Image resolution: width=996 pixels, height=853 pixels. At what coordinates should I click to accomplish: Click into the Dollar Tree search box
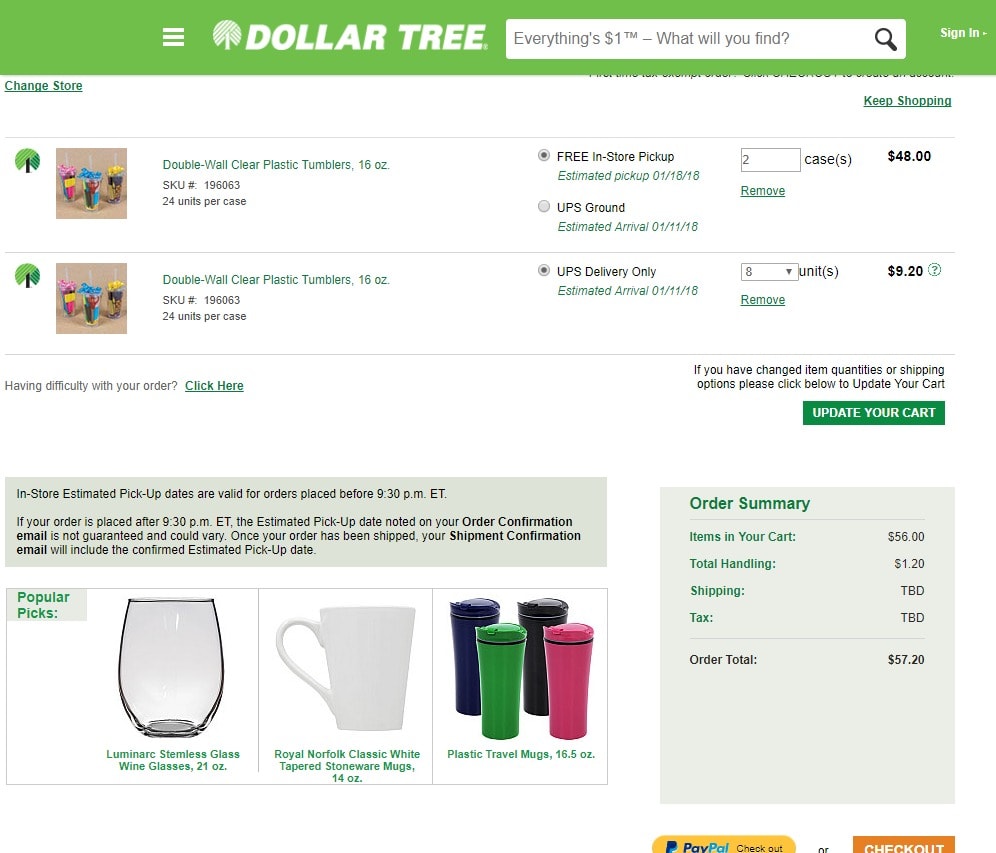(x=689, y=39)
